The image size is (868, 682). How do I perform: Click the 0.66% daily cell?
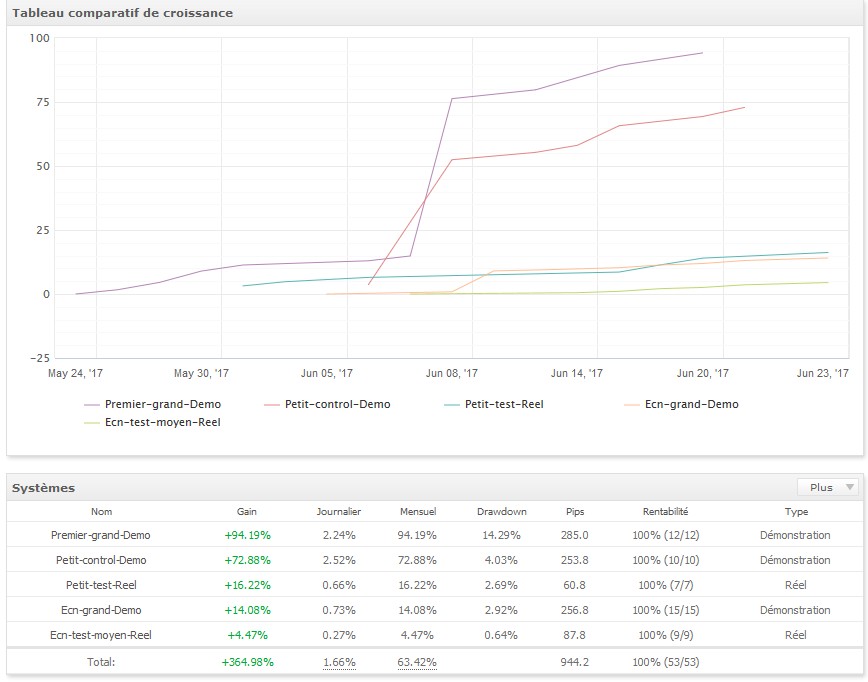[x=339, y=585]
